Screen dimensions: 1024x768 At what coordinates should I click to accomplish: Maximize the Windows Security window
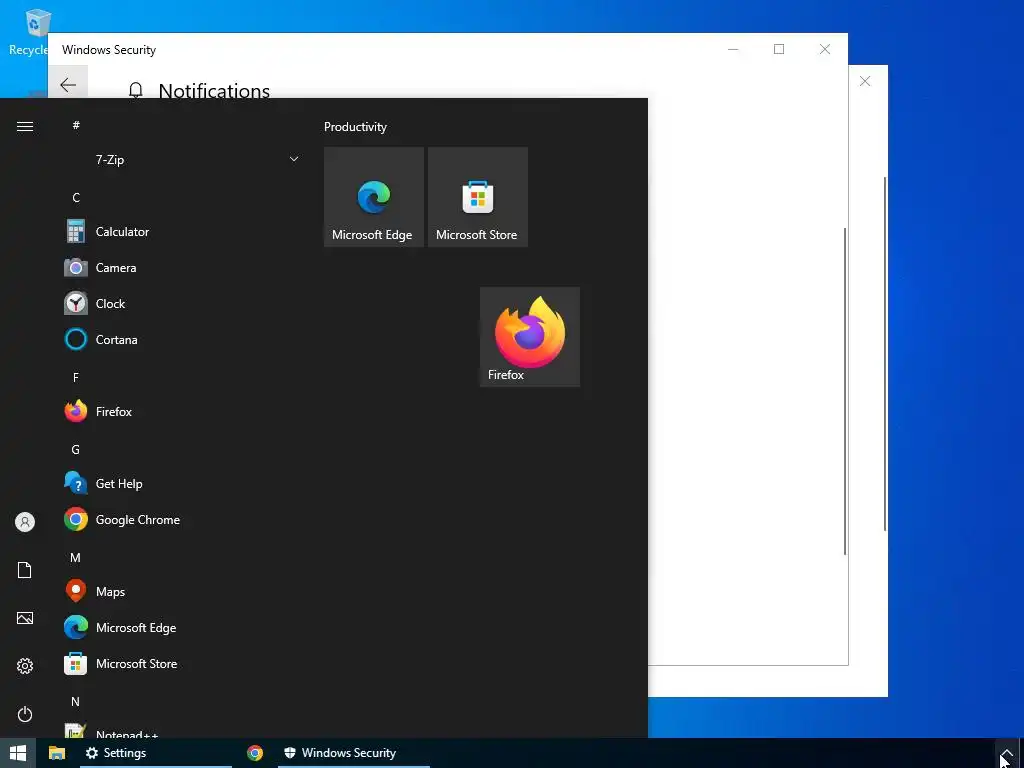(x=778, y=49)
